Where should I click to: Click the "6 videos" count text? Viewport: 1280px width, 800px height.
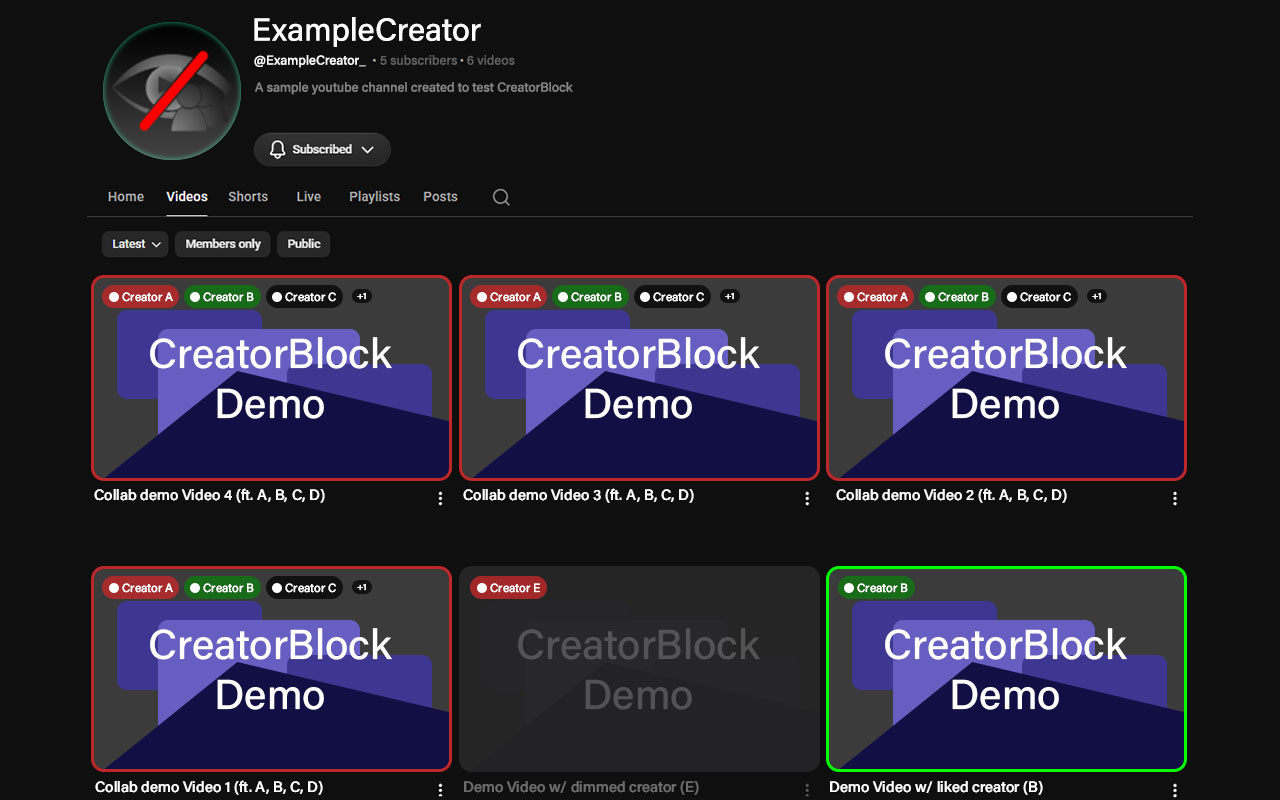point(491,61)
